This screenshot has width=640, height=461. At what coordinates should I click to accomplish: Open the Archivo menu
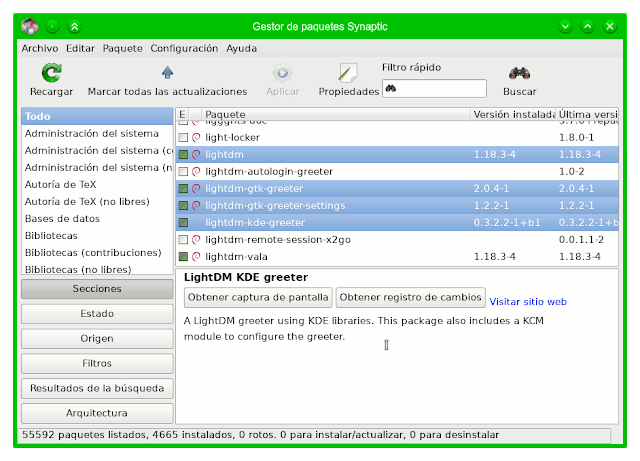pos(40,48)
